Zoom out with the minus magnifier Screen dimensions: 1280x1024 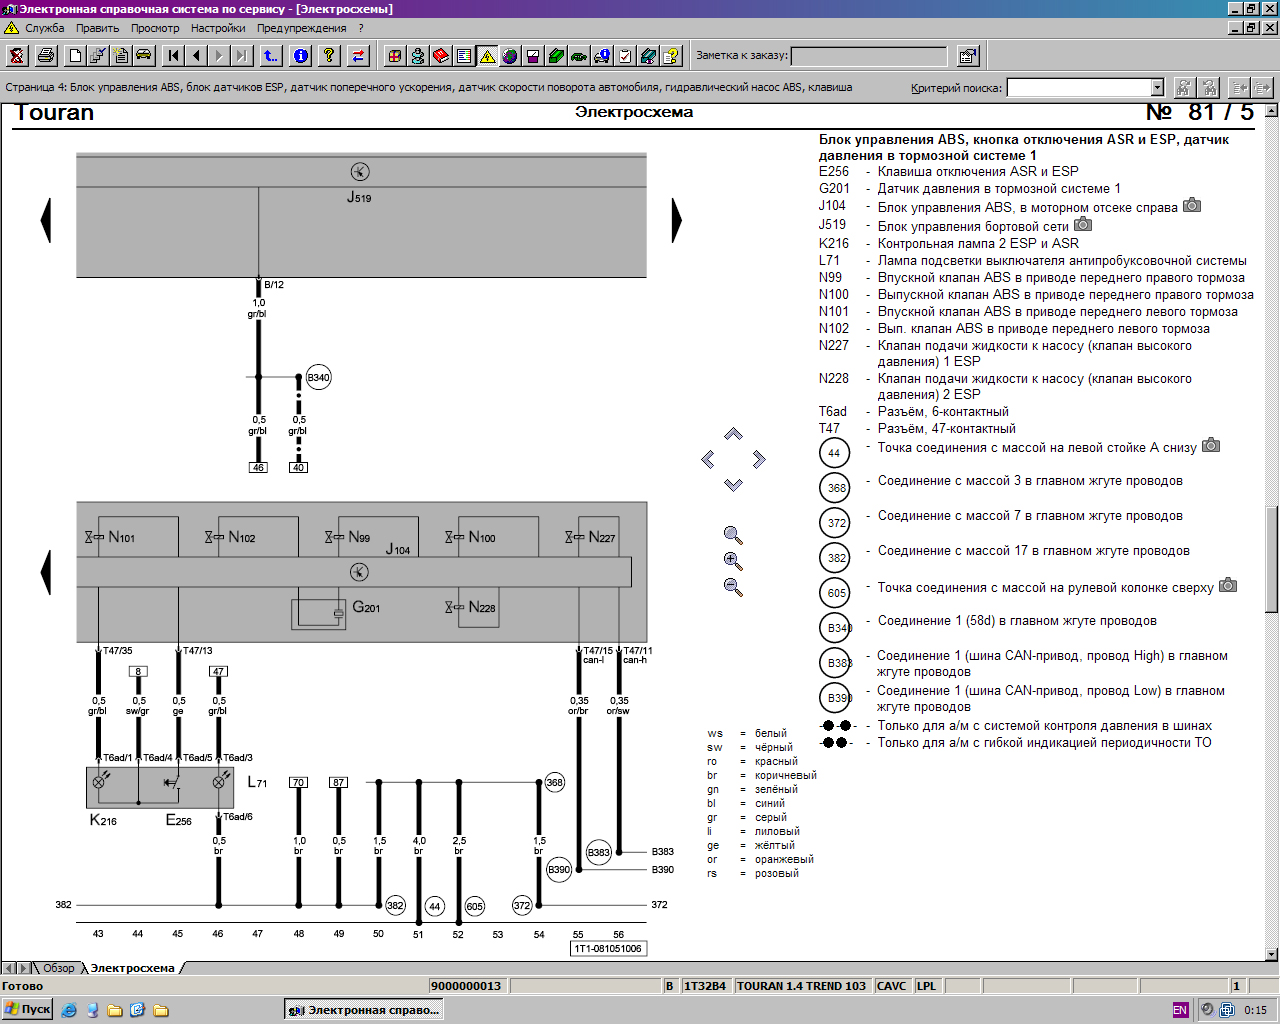[733, 587]
